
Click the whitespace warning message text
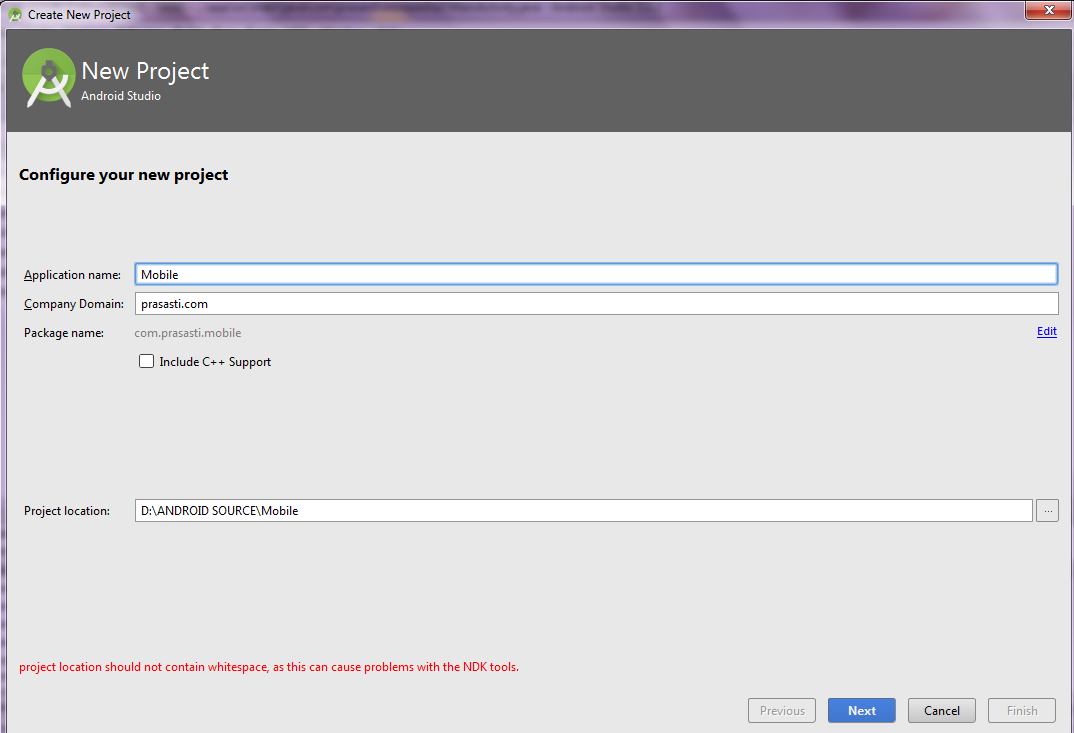pos(268,666)
